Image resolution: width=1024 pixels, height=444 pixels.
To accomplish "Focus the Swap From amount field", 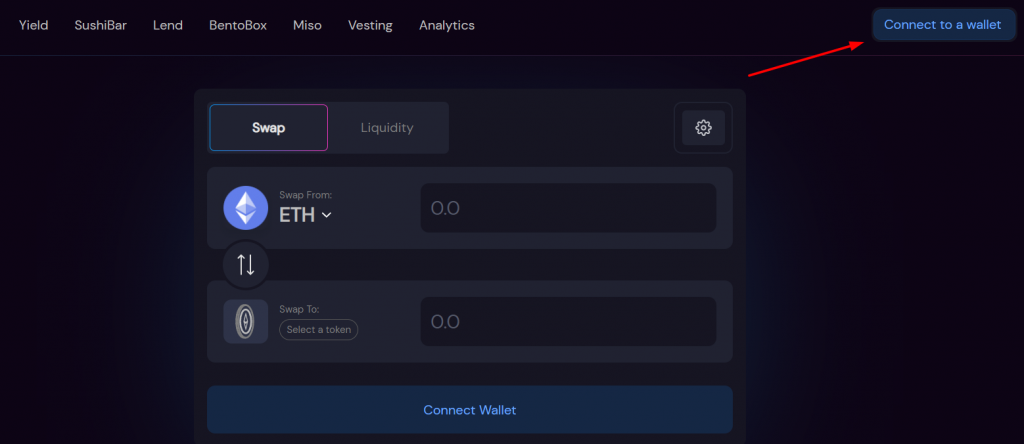I will click(568, 208).
